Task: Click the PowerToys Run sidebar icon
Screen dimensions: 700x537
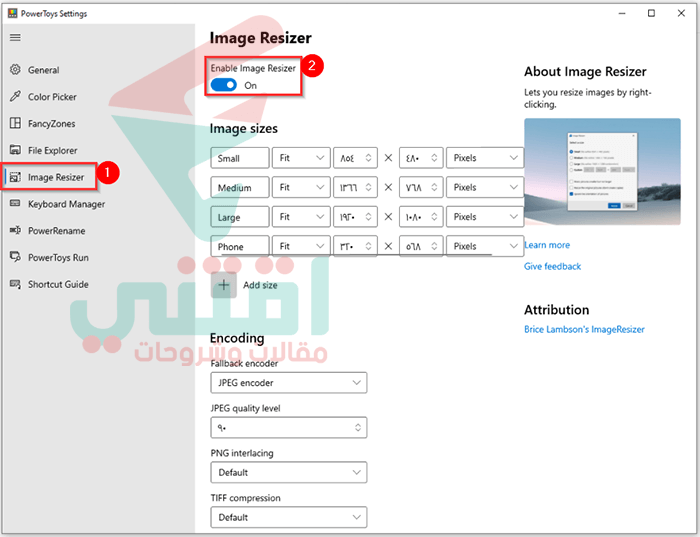Action: point(15,257)
